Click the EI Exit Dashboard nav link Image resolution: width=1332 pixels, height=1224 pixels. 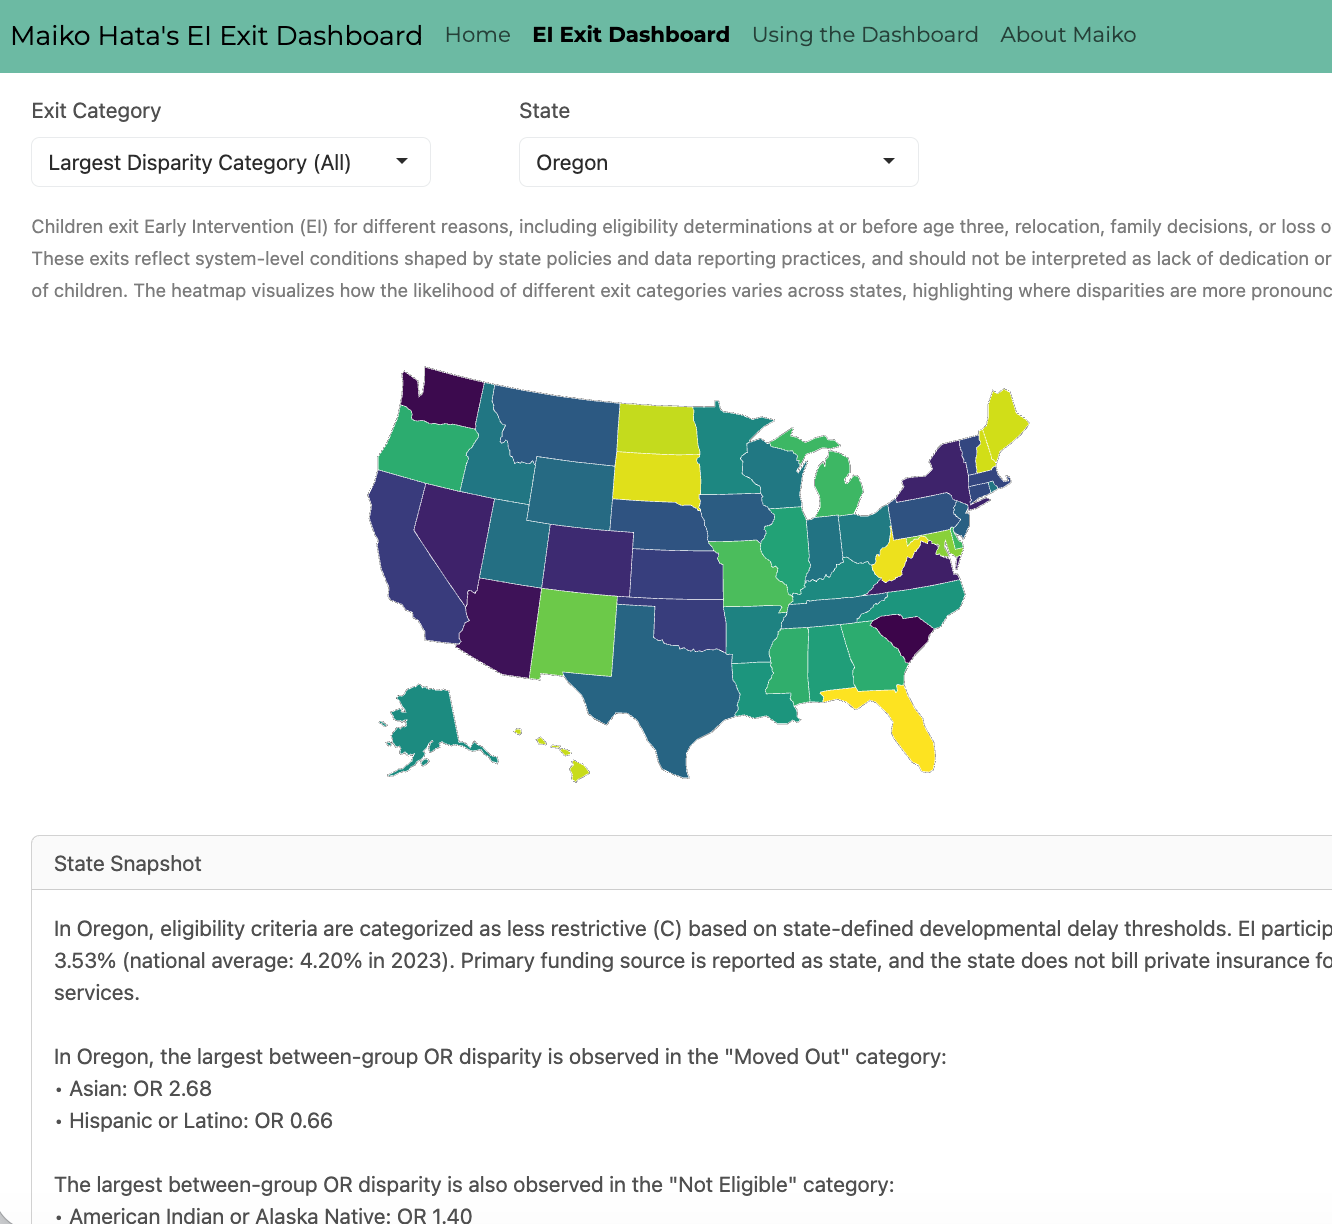point(630,35)
